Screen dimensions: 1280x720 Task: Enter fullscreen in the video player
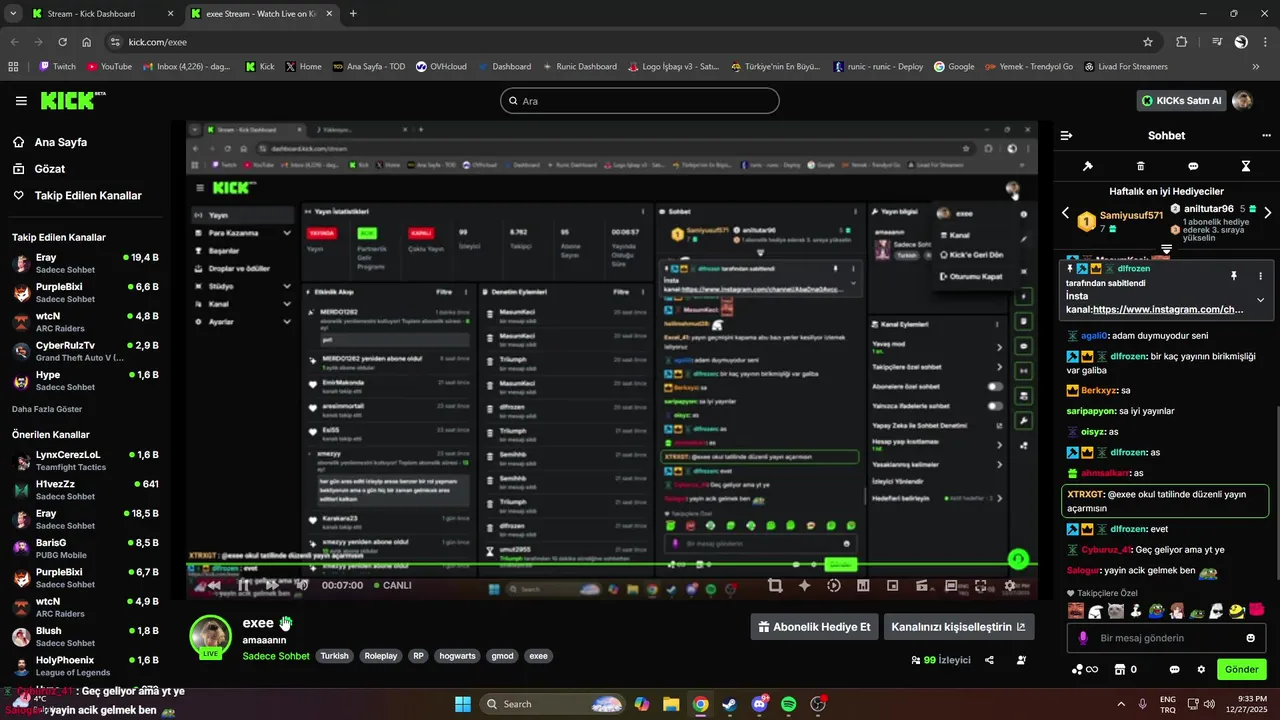click(981, 586)
